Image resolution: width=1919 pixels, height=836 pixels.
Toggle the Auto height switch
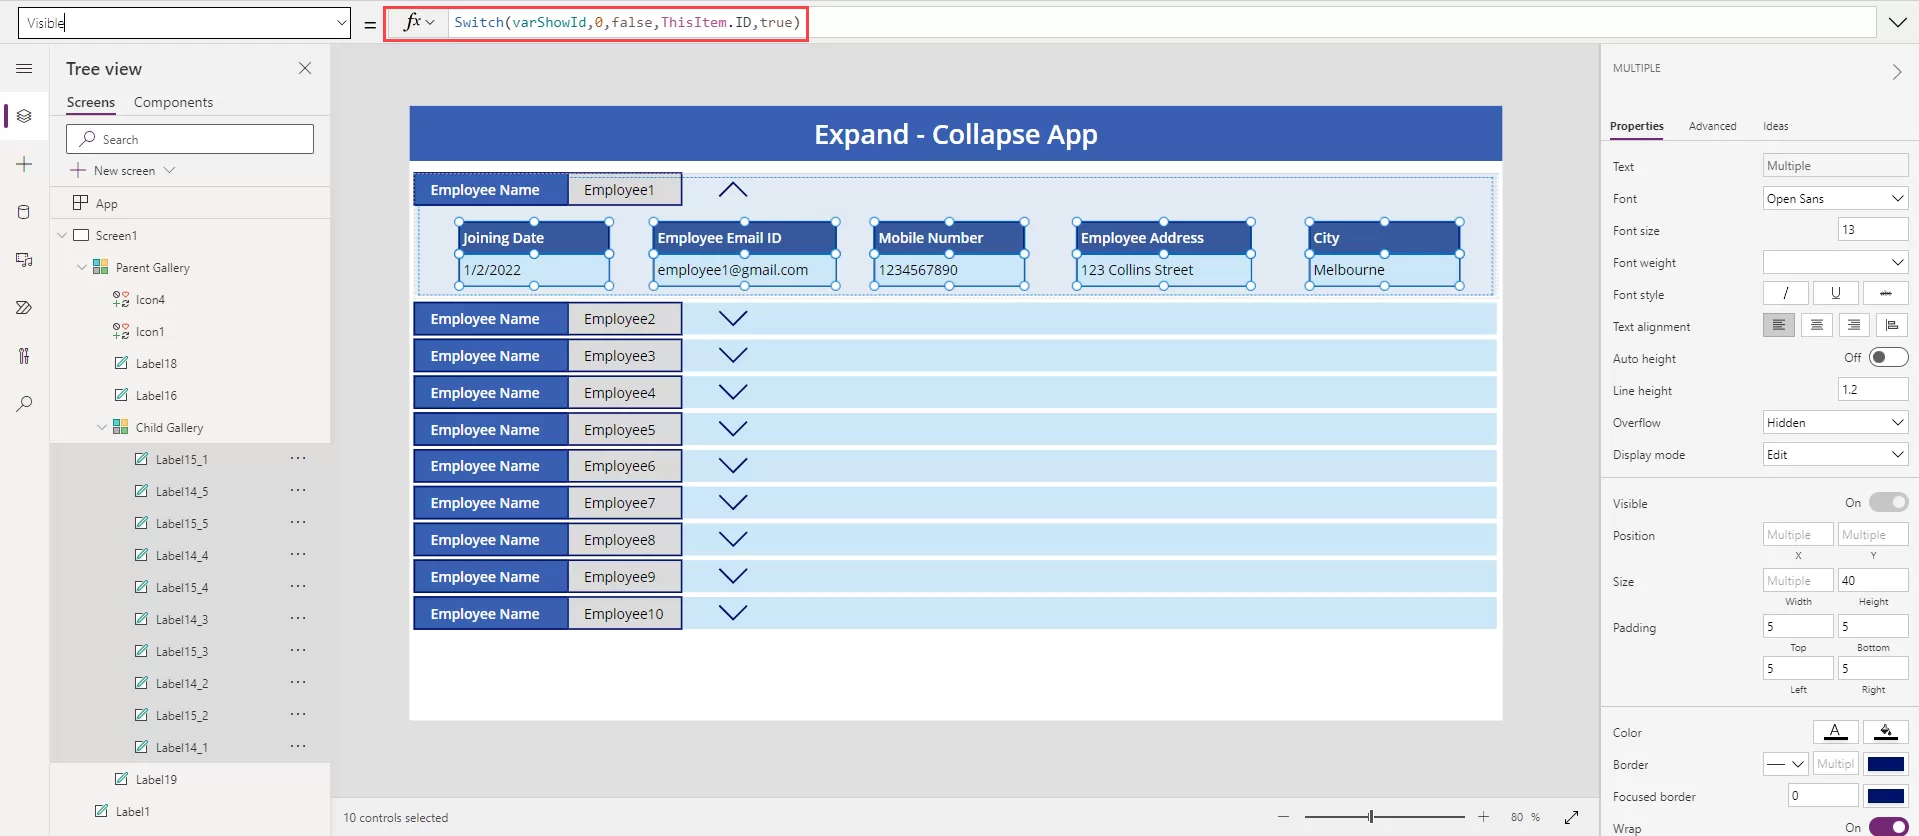point(1888,358)
